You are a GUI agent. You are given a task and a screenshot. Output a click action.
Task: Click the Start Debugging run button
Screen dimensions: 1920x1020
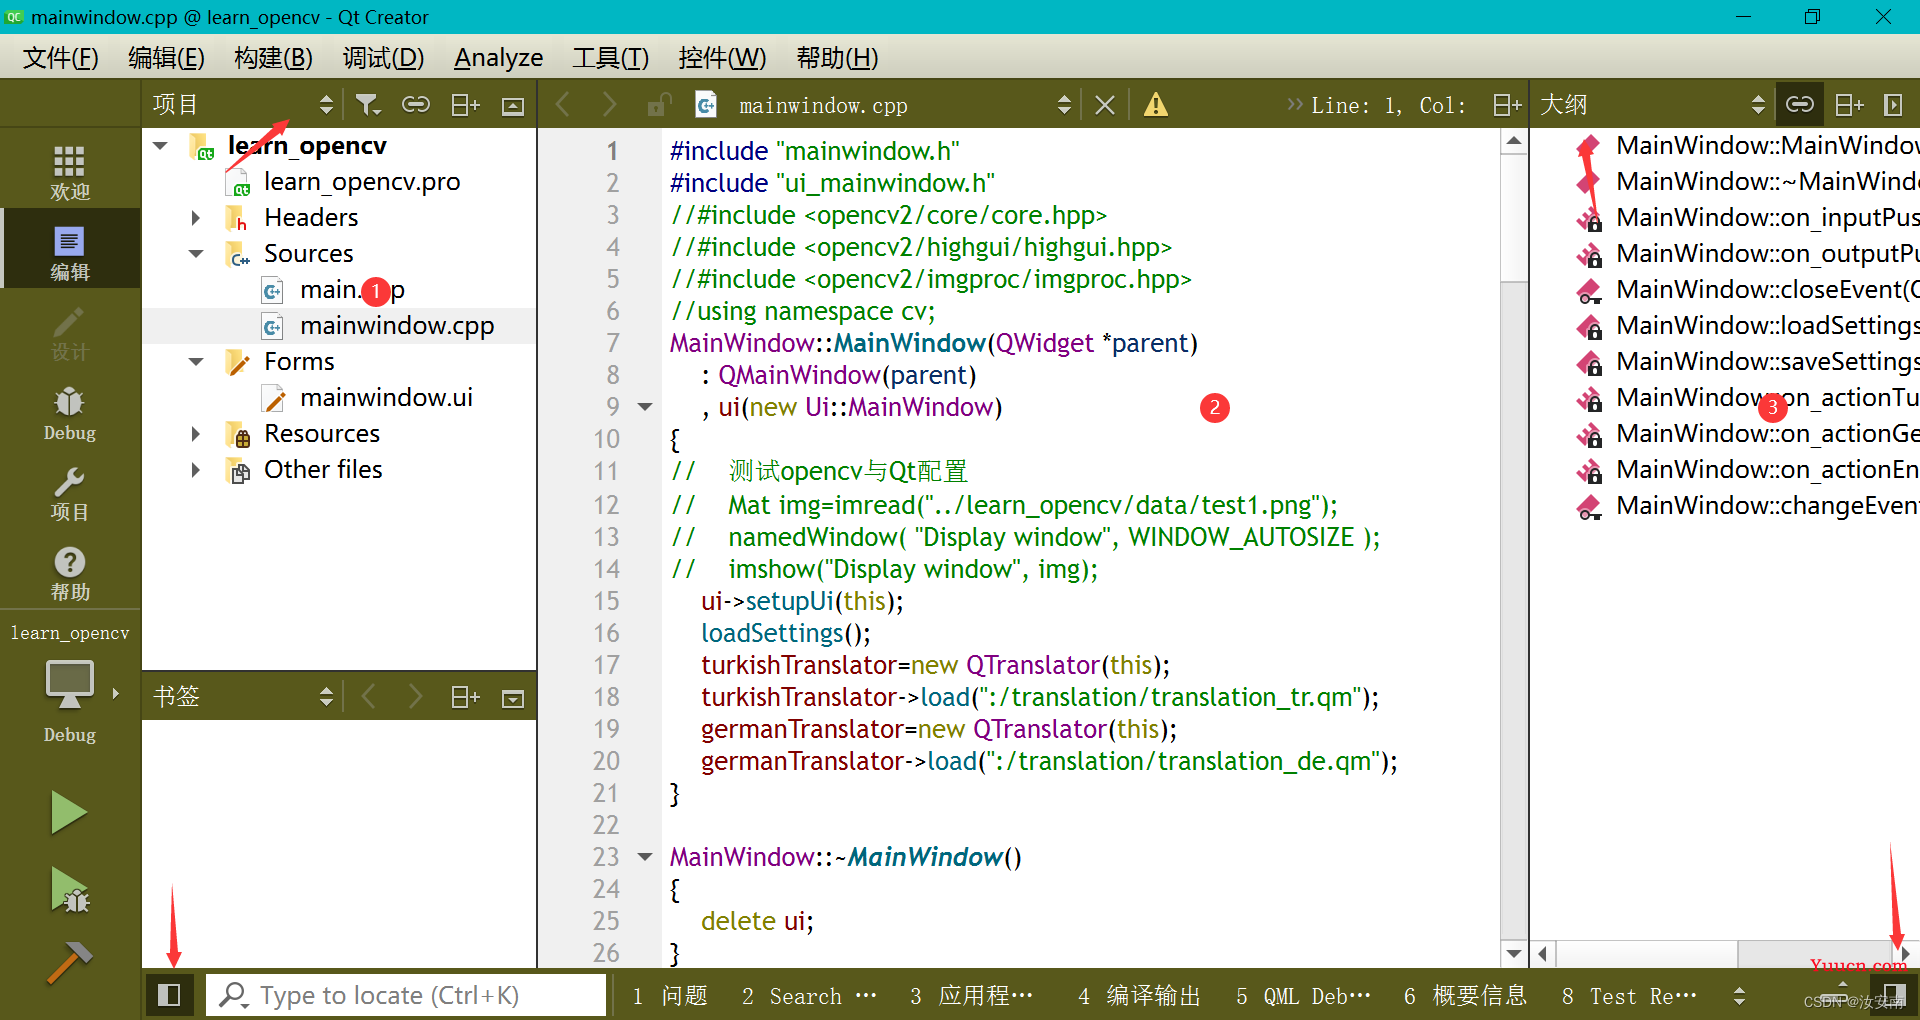69,890
